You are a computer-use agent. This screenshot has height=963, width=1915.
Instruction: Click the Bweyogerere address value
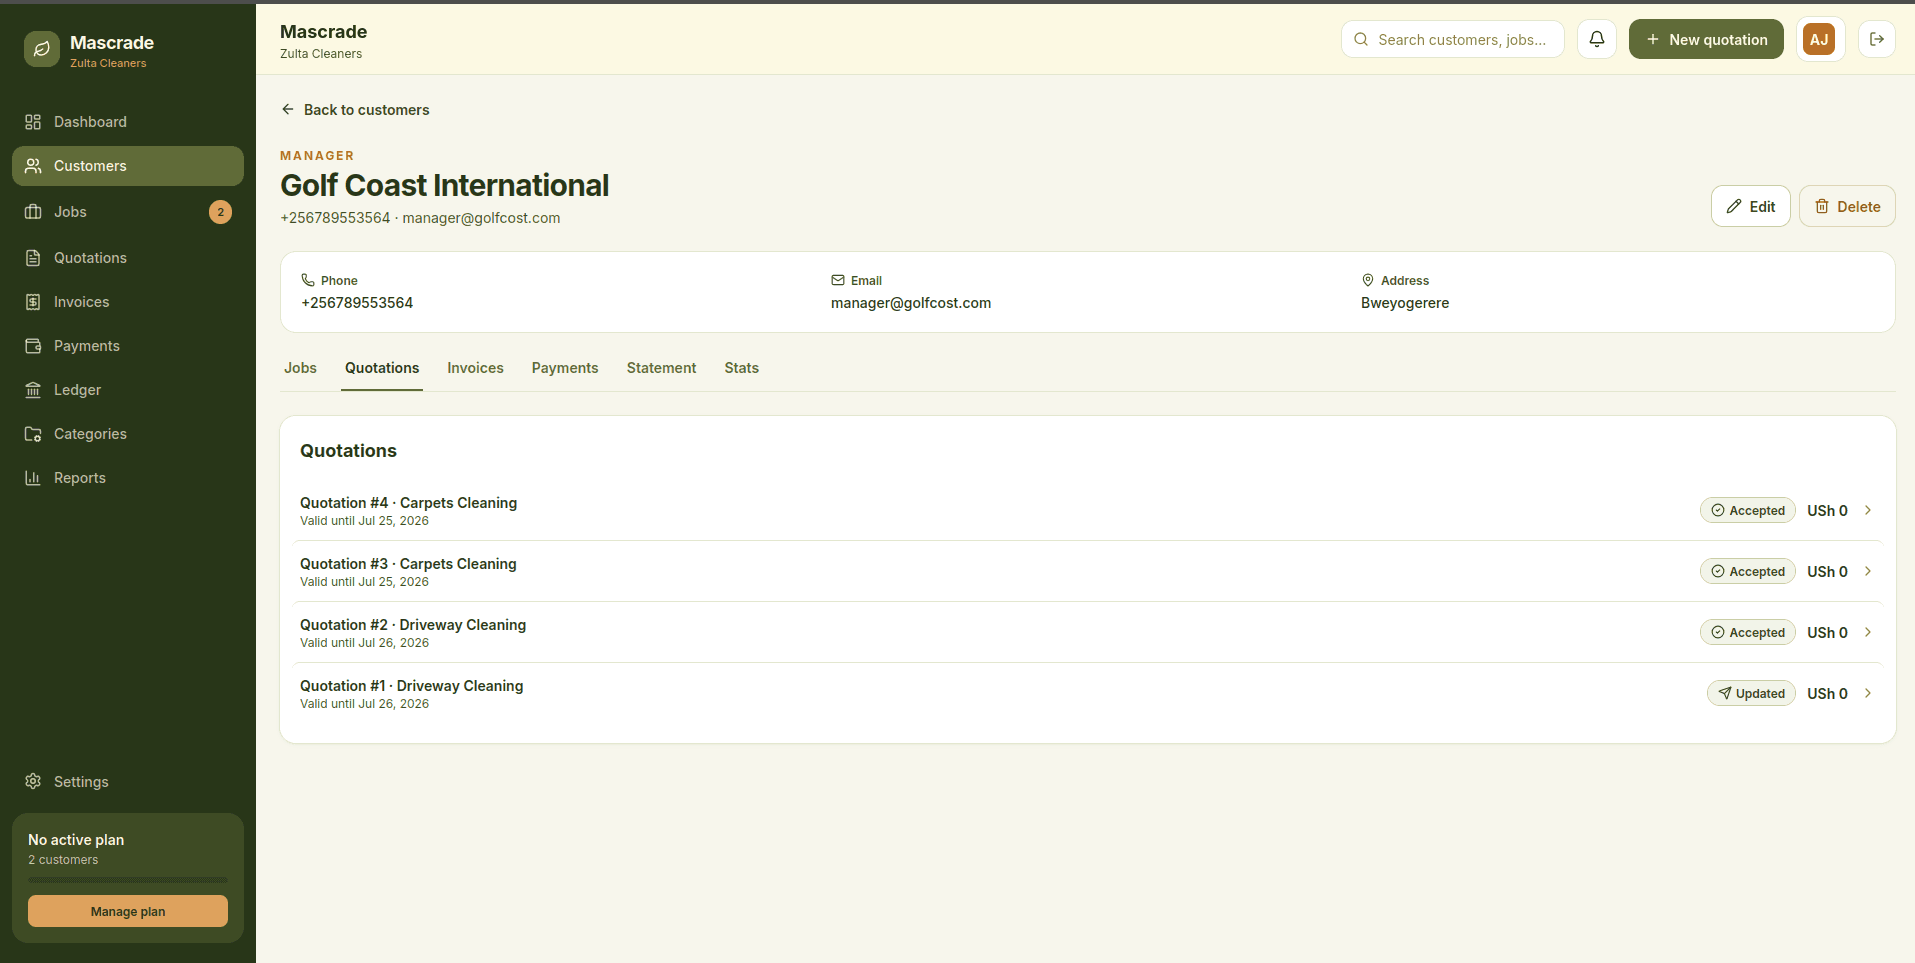(x=1405, y=303)
